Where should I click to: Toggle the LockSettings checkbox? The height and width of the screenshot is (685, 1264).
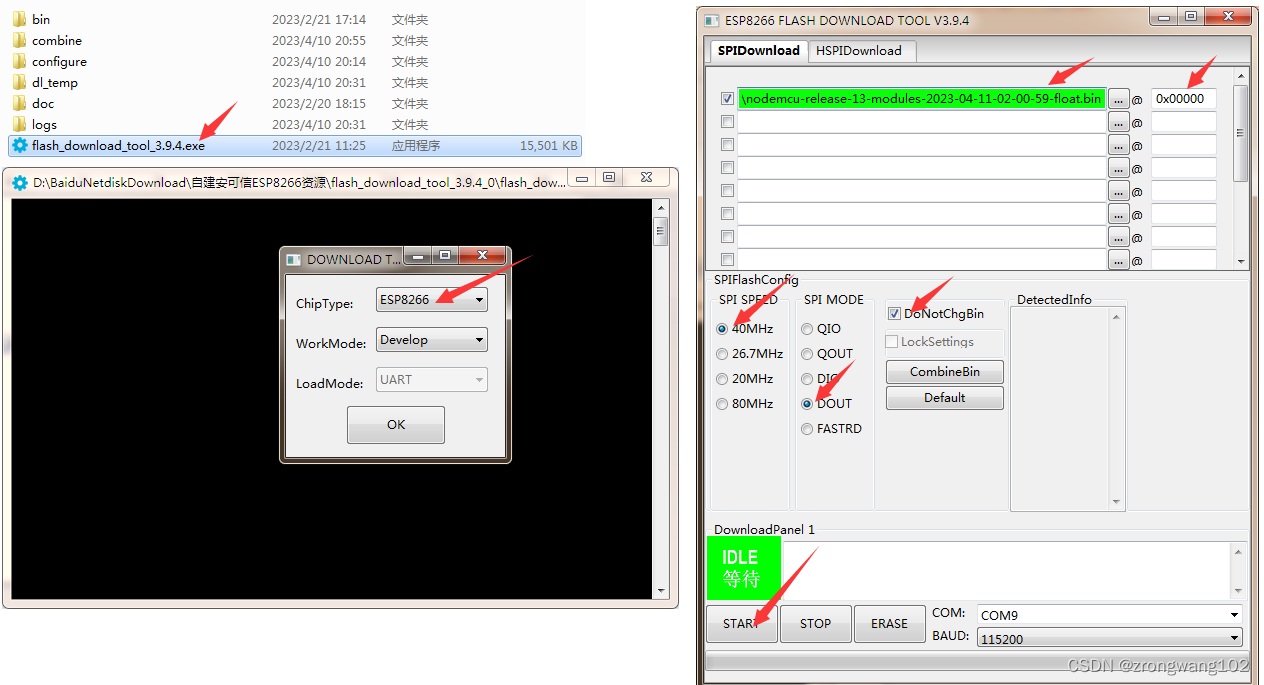[892, 342]
